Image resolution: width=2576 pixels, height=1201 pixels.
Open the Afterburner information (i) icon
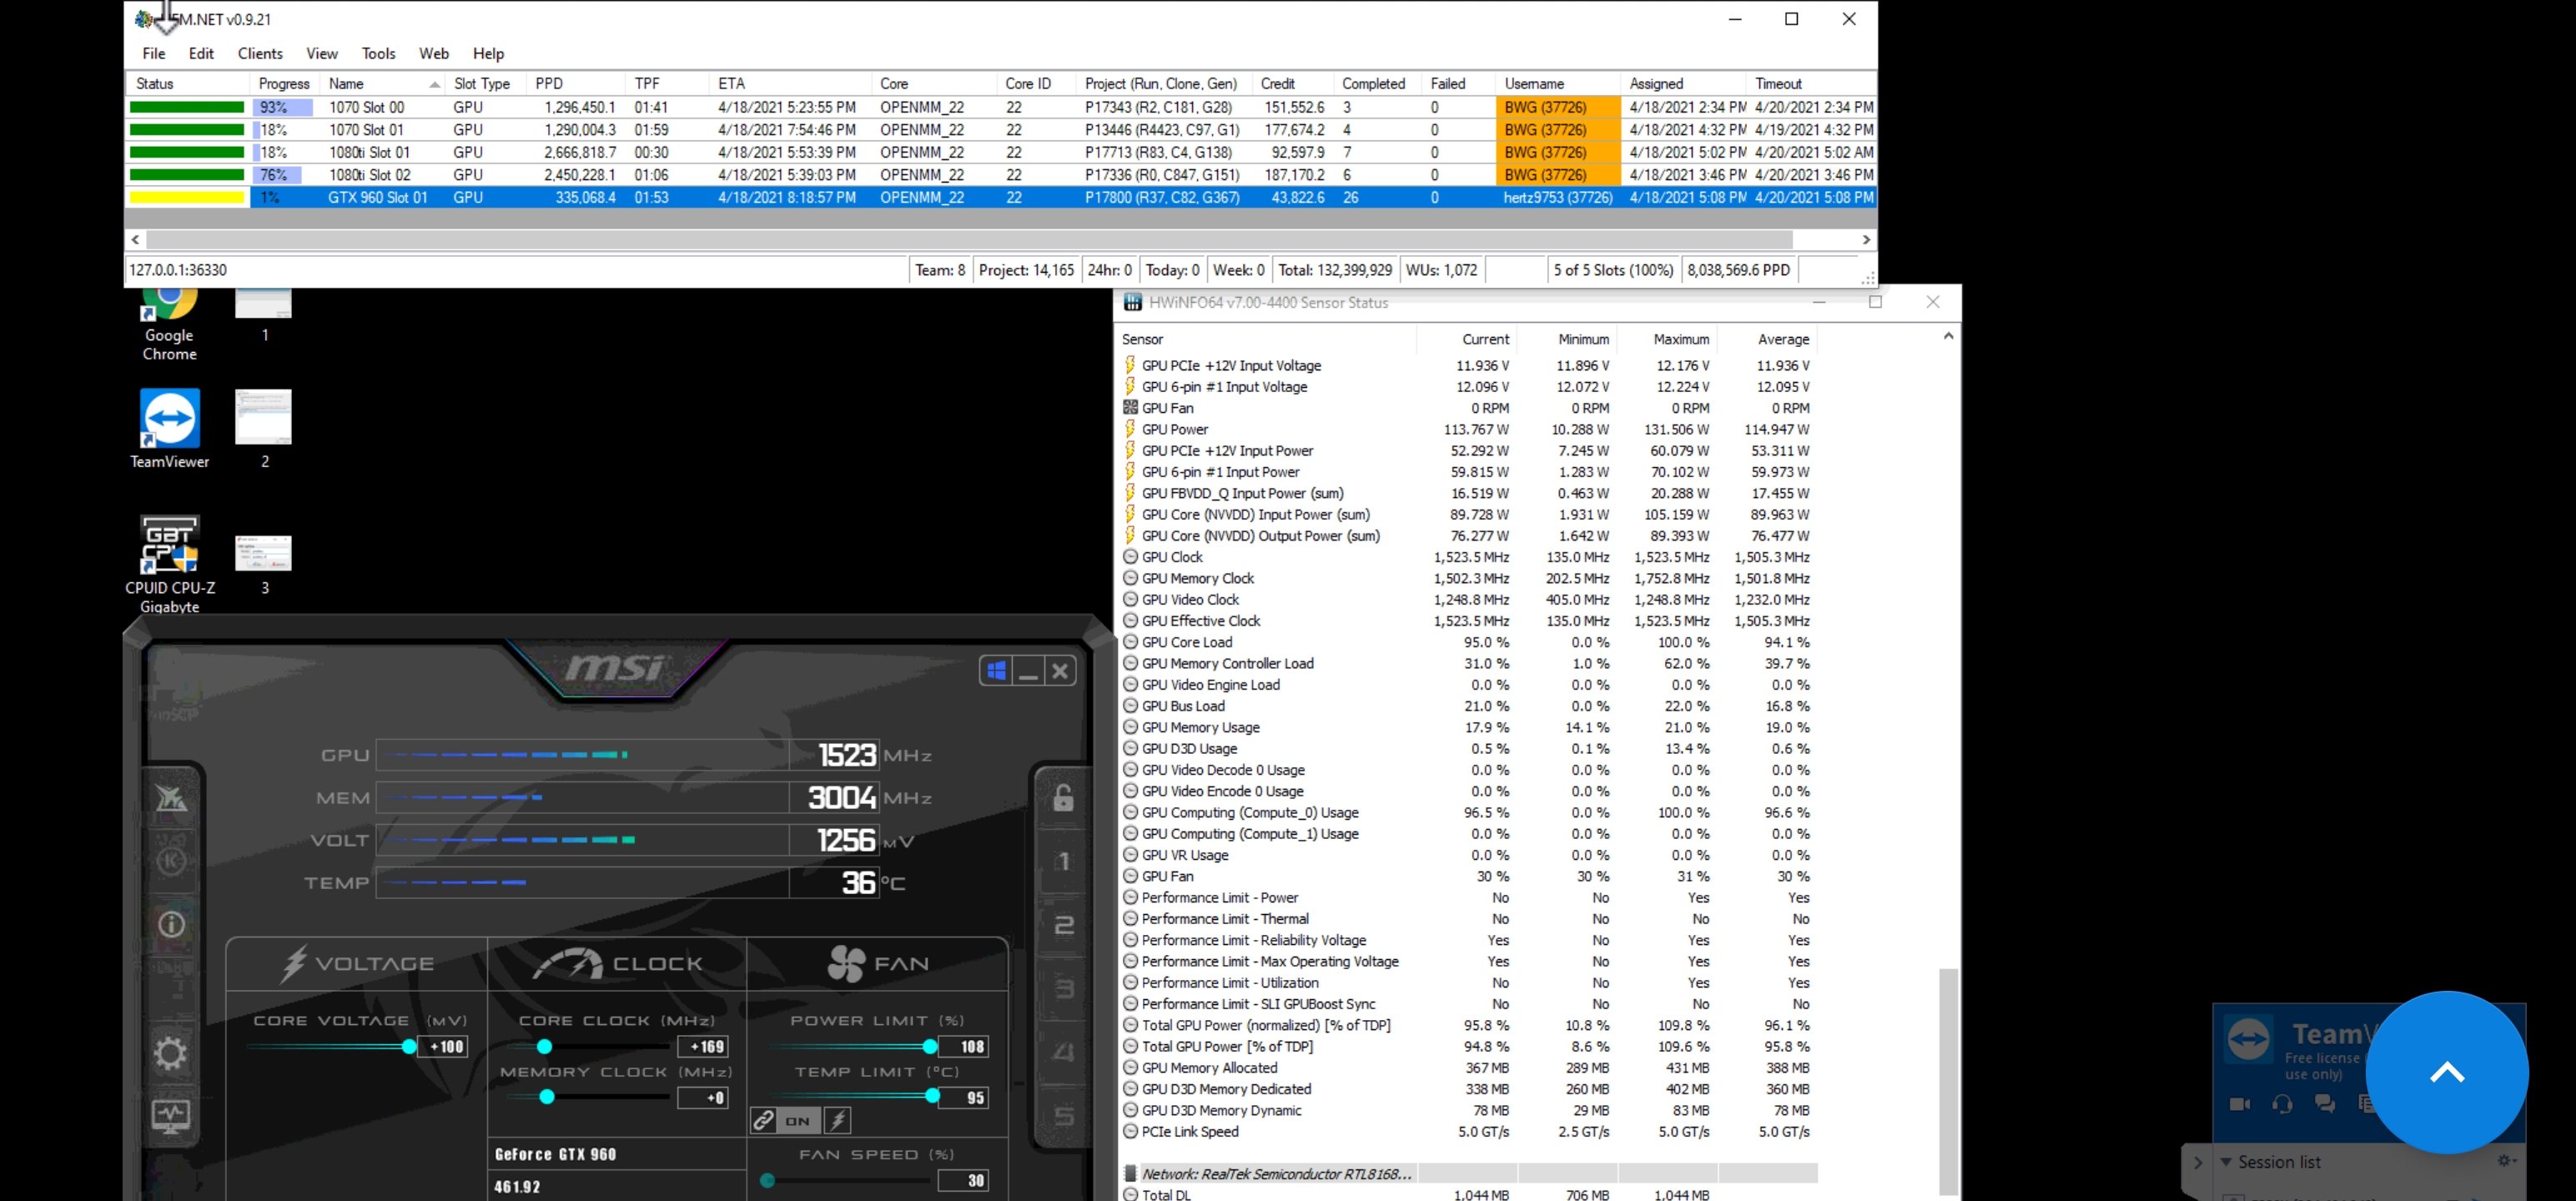coord(171,925)
